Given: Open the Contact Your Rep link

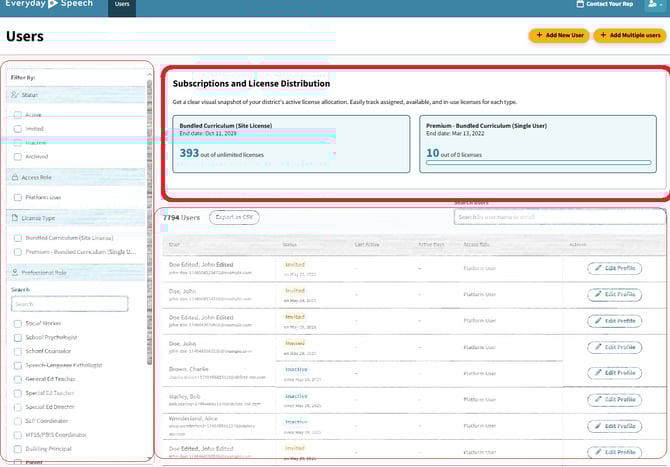Looking at the screenshot, I should pyautogui.click(x=605, y=4).
